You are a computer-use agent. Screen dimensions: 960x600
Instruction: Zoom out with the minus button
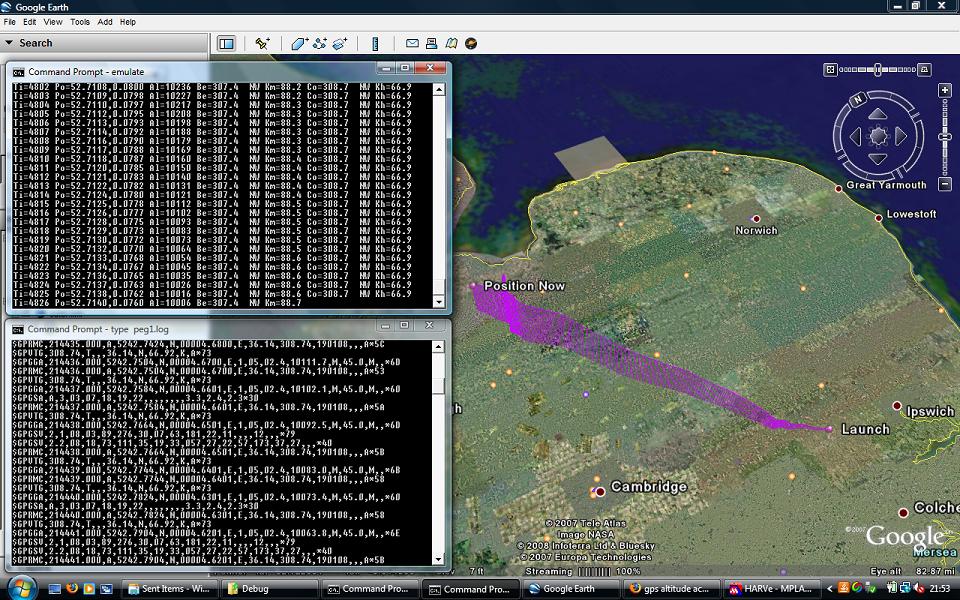pos(945,183)
